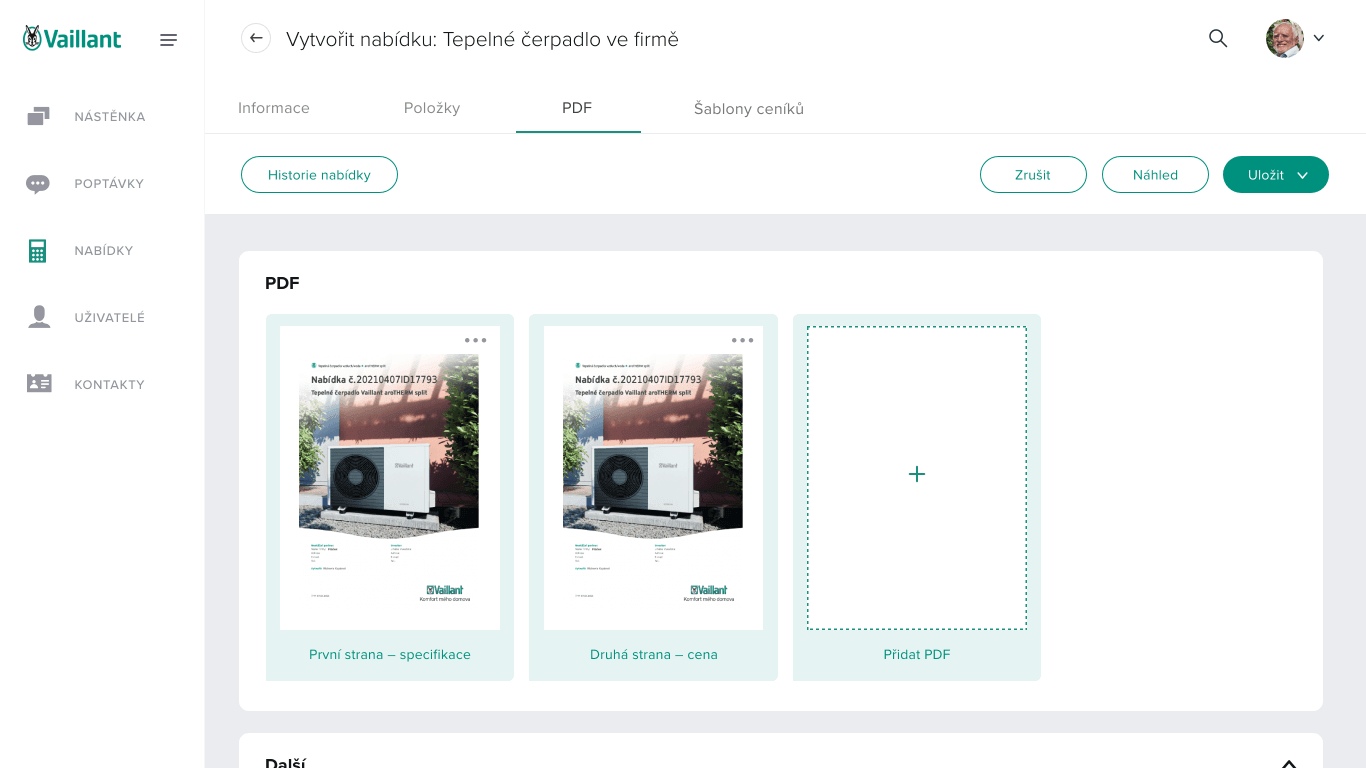Go back using the arrow button
Image resolution: width=1366 pixels, height=768 pixels.
point(256,39)
